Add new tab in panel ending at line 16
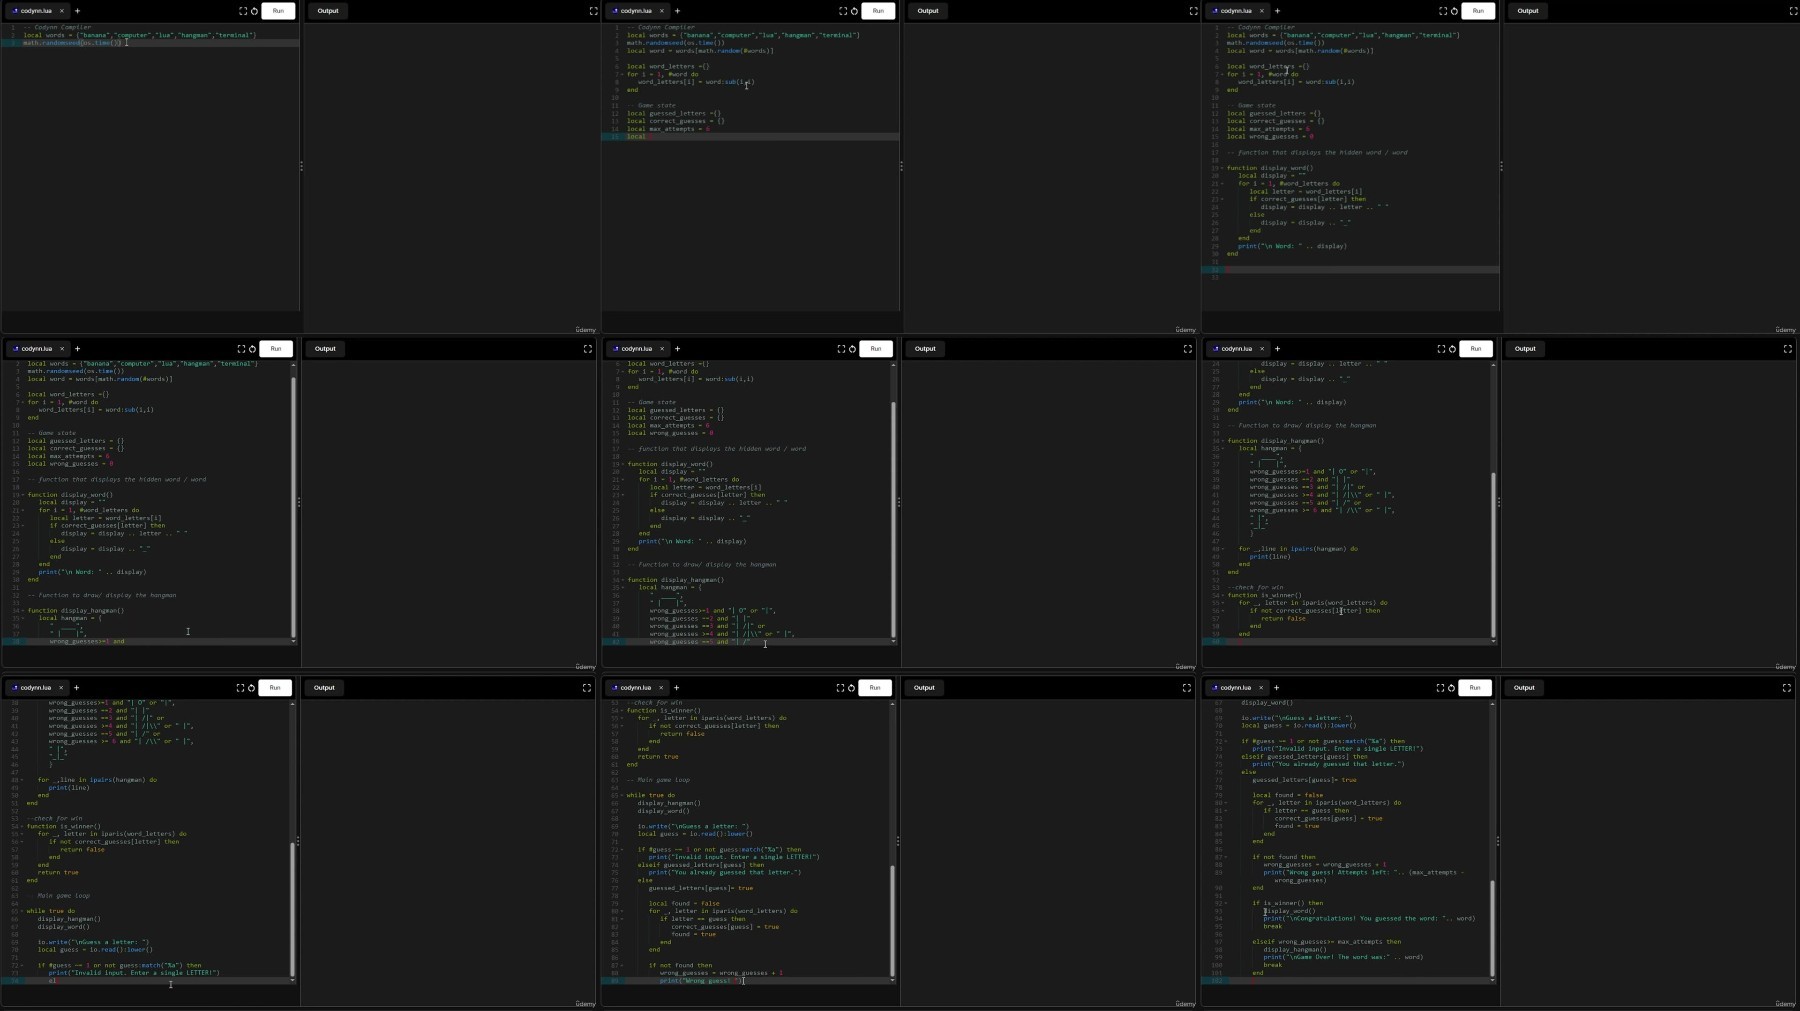The height and width of the screenshot is (1011, 1800). (x=677, y=11)
